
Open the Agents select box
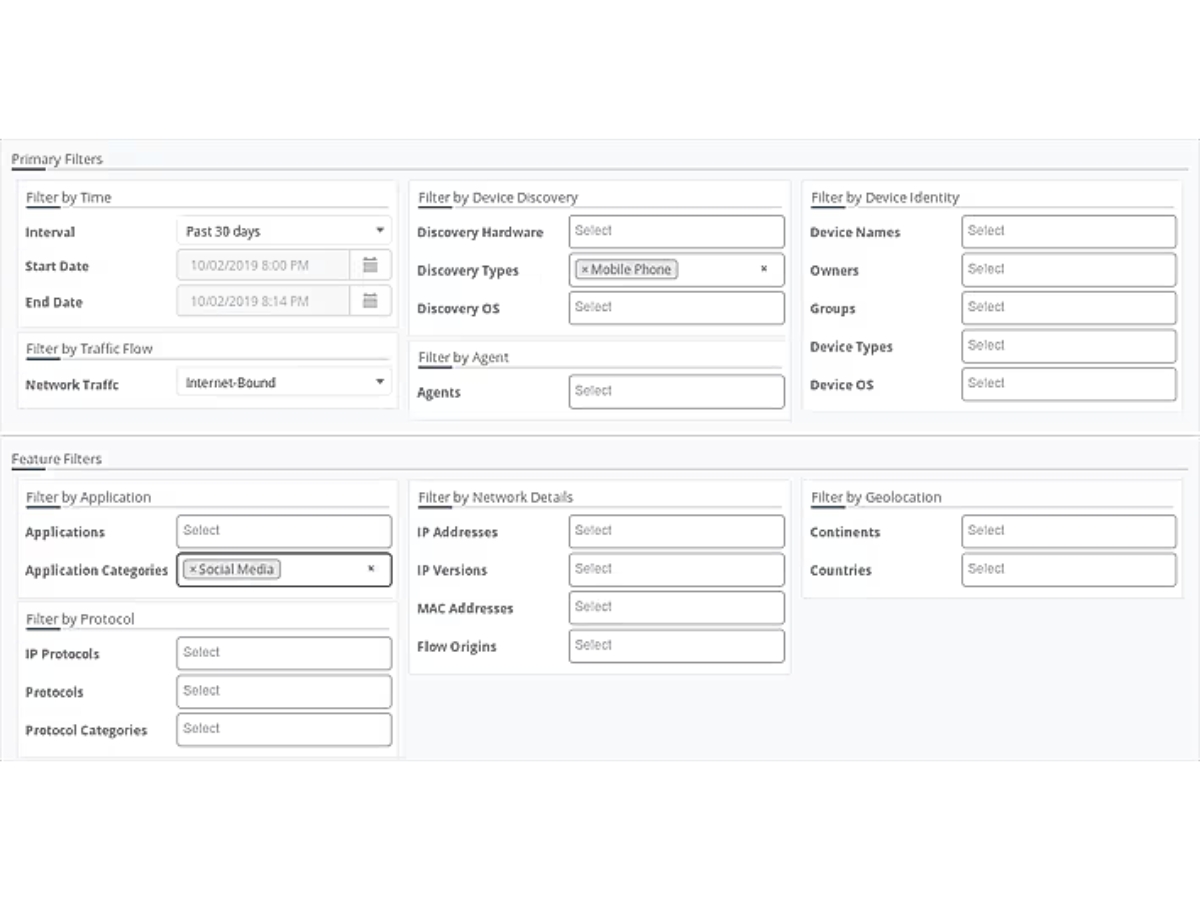click(677, 392)
